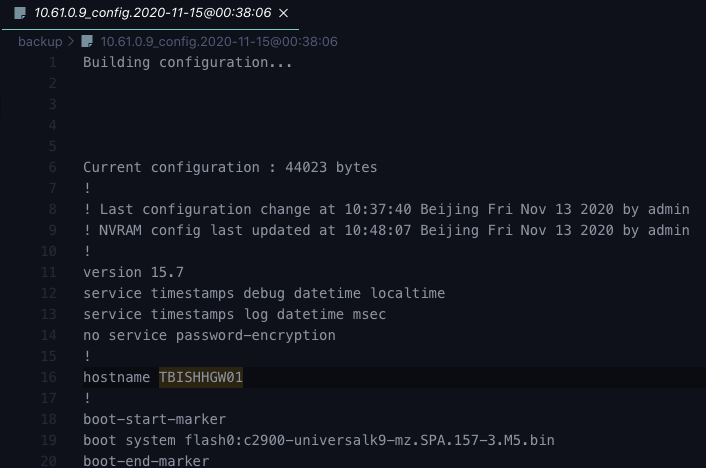The height and width of the screenshot is (468, 706).
Task: Click line number 16 in the gutter
Action: 49,378
